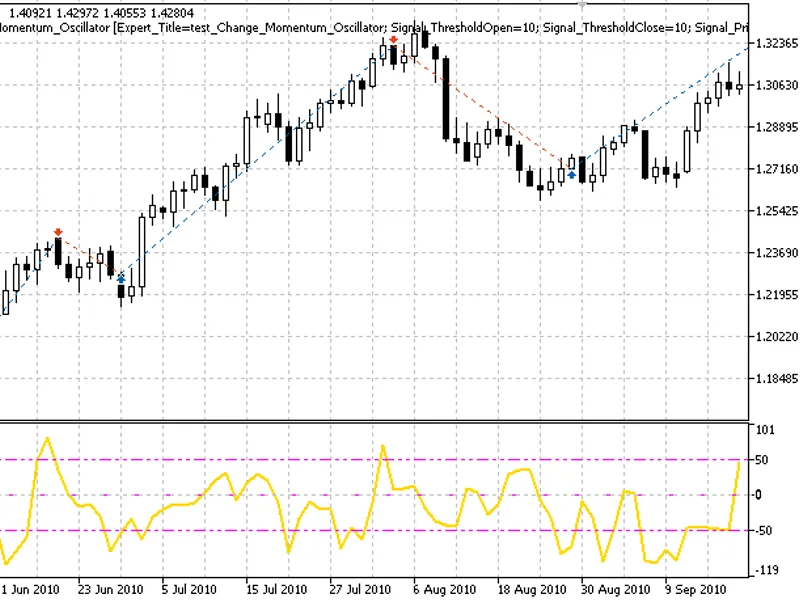Click the 1.21955 price scale label
Image resolution: width=800 pixels, height=600 pixels.
click(776, 294)
